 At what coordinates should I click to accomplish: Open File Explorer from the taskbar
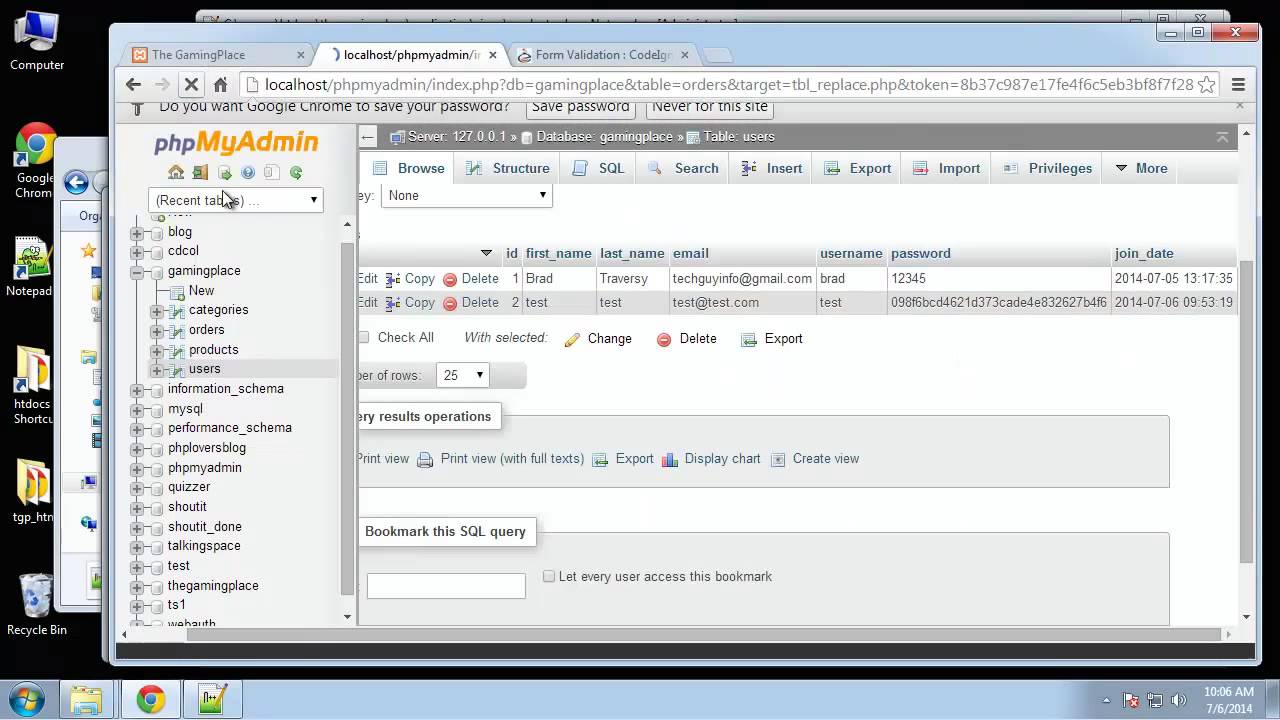86,699
